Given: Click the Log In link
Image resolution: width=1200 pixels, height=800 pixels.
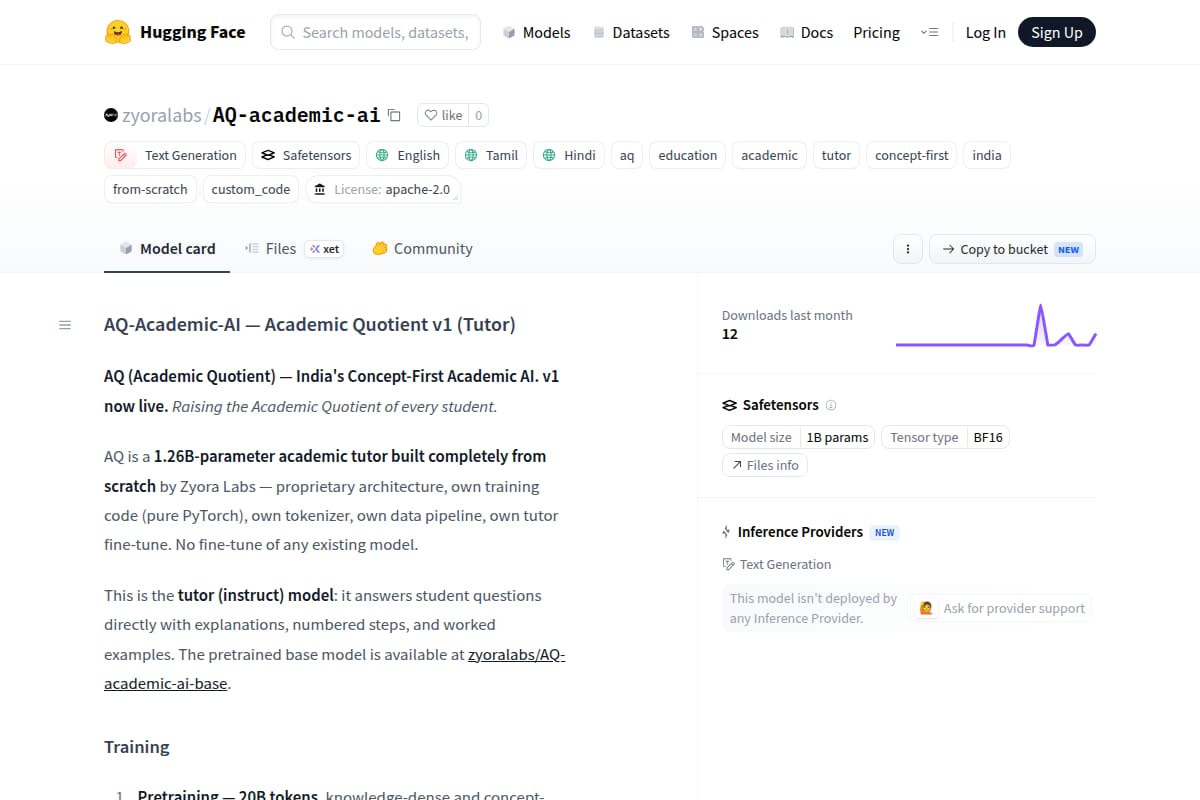Looking at the screenshot, I should 985,33.
